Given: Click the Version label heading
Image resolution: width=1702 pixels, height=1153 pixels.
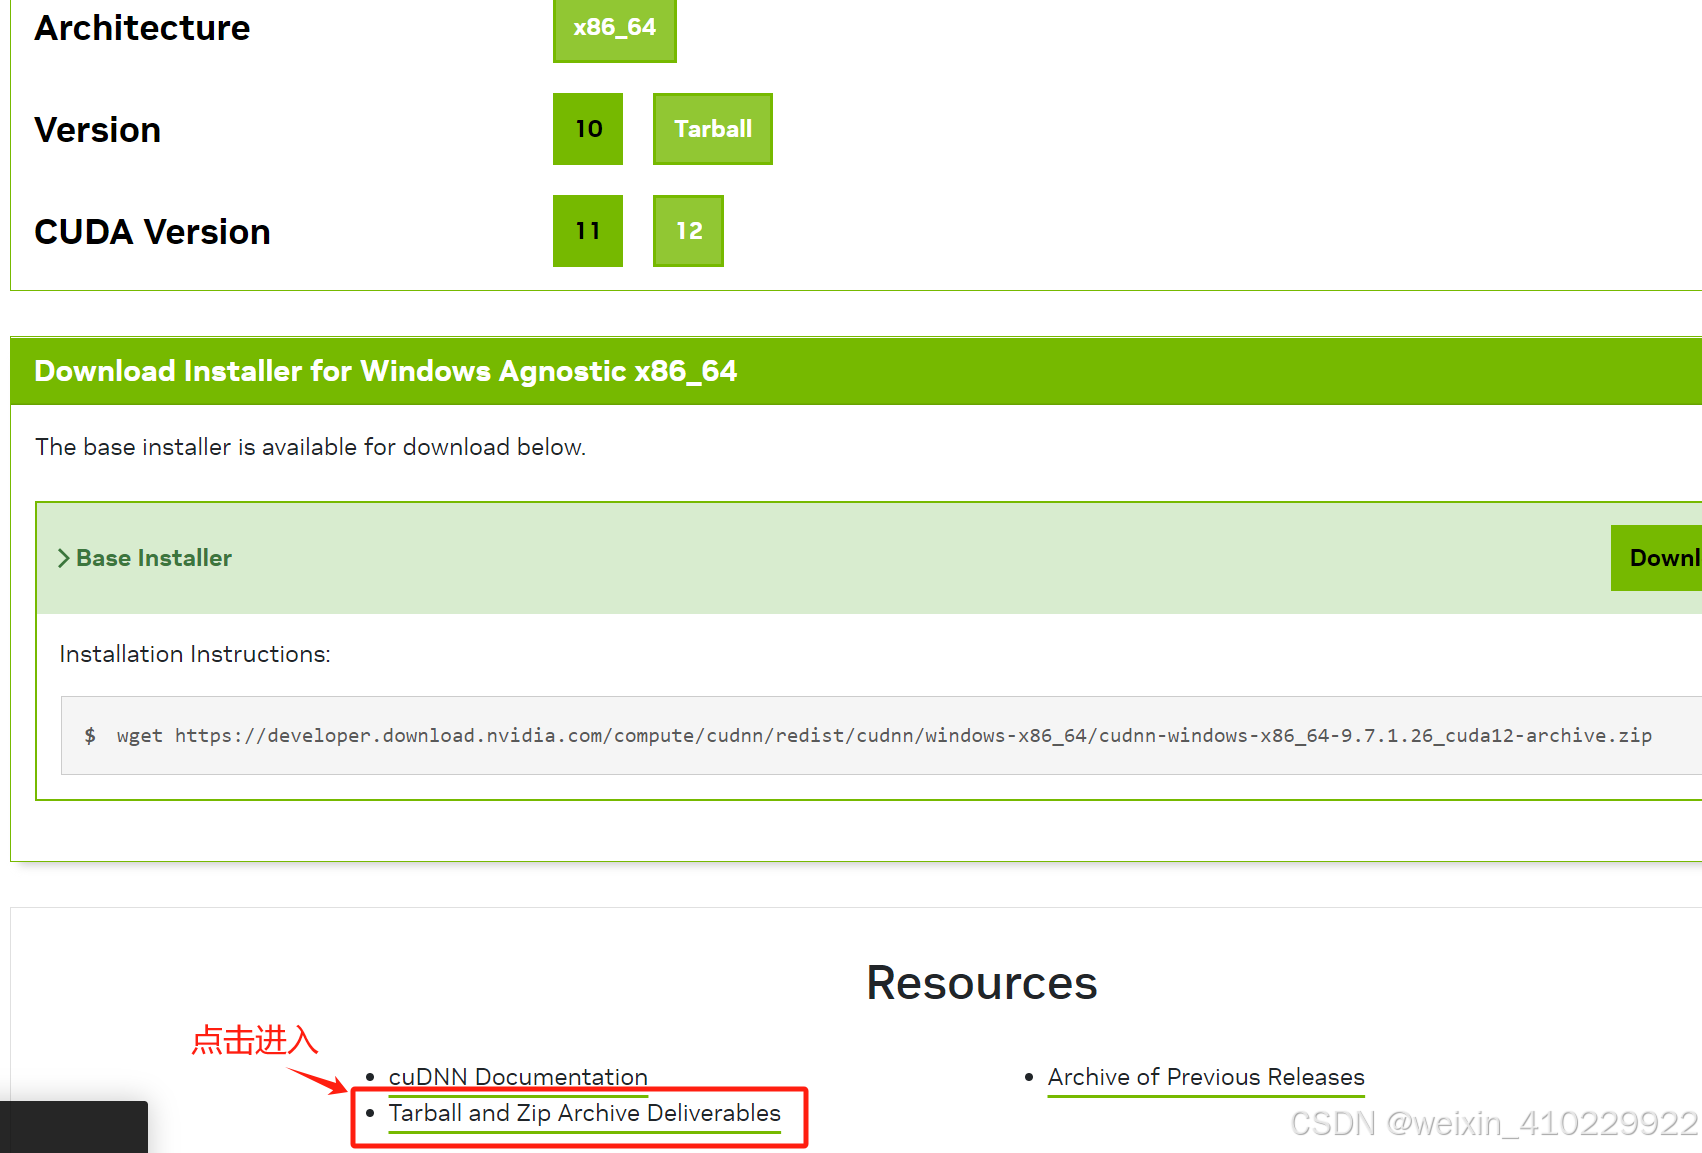Looking at the screenshot, I should point(97,129).
